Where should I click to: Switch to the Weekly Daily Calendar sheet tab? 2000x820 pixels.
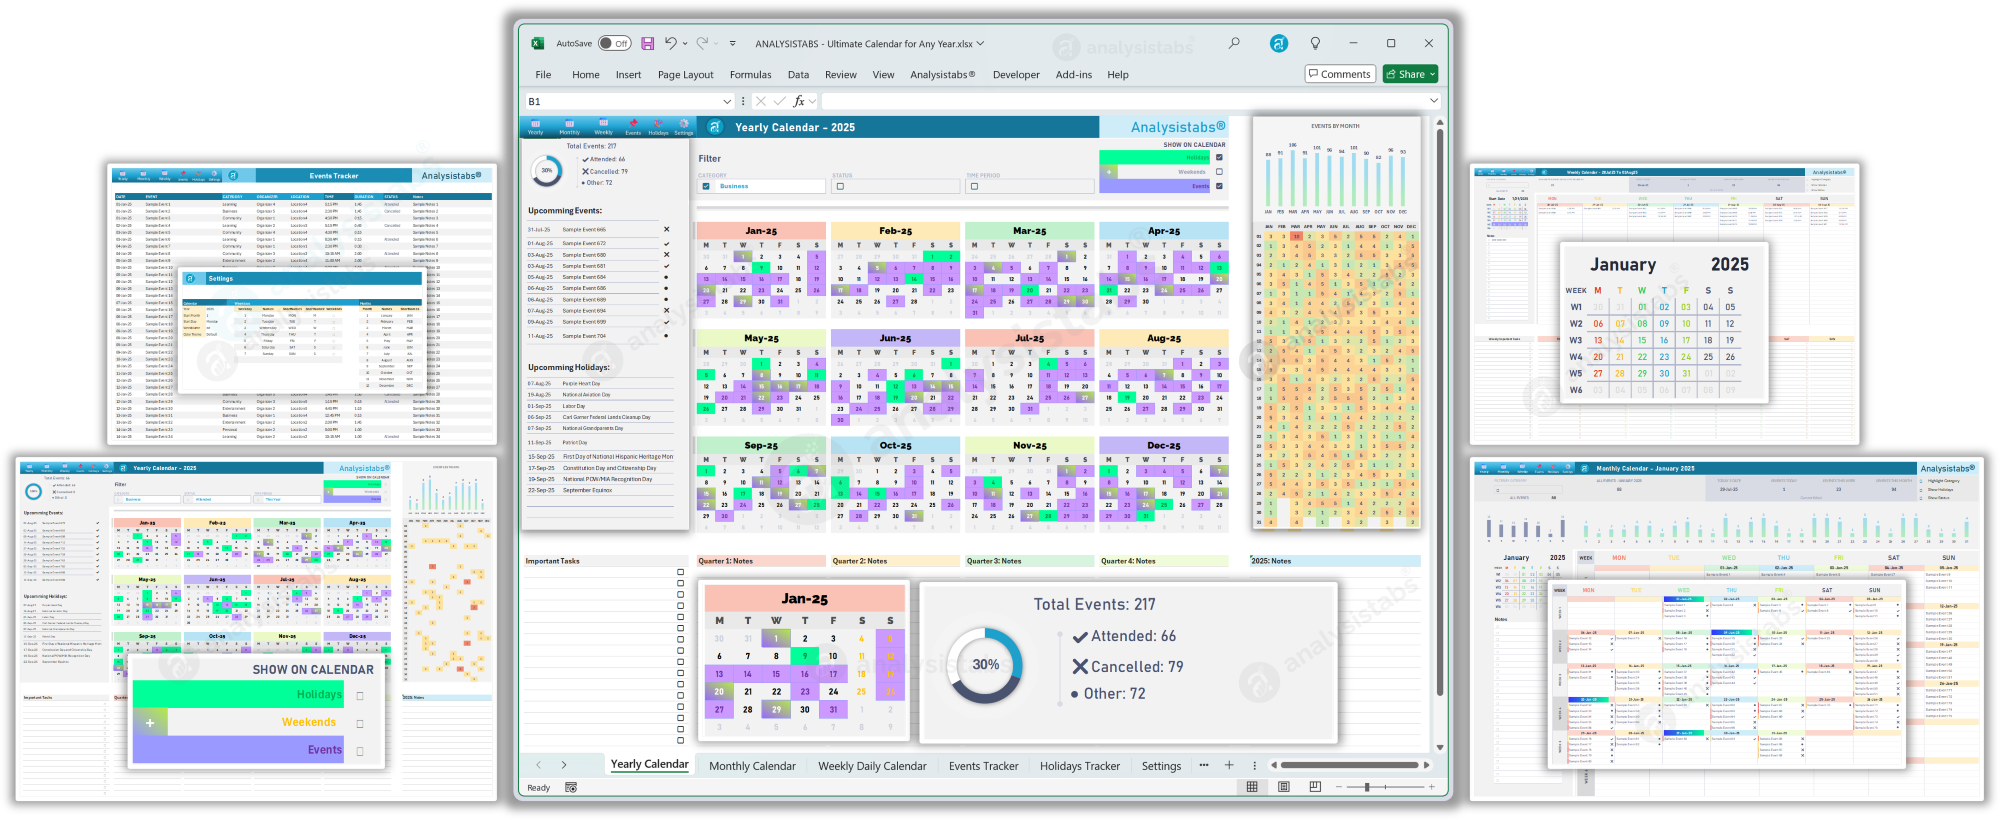coord(872,766)
